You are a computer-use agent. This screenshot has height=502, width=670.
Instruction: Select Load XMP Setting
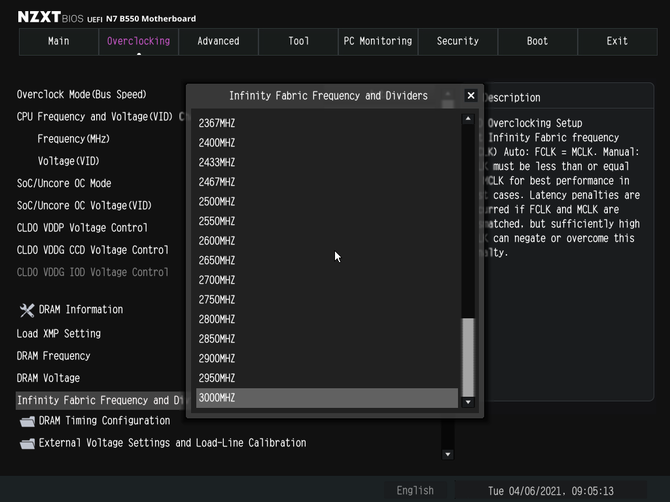[x=59, y=334]
